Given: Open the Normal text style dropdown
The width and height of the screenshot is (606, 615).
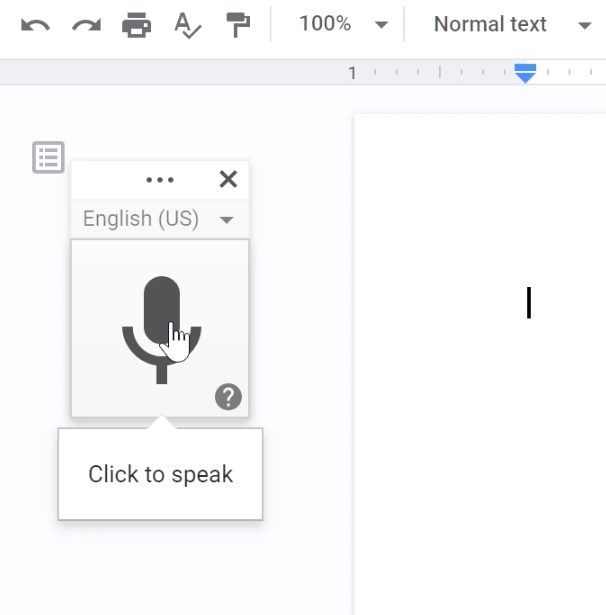Looking at the screenshot, I should pos(511,24).
